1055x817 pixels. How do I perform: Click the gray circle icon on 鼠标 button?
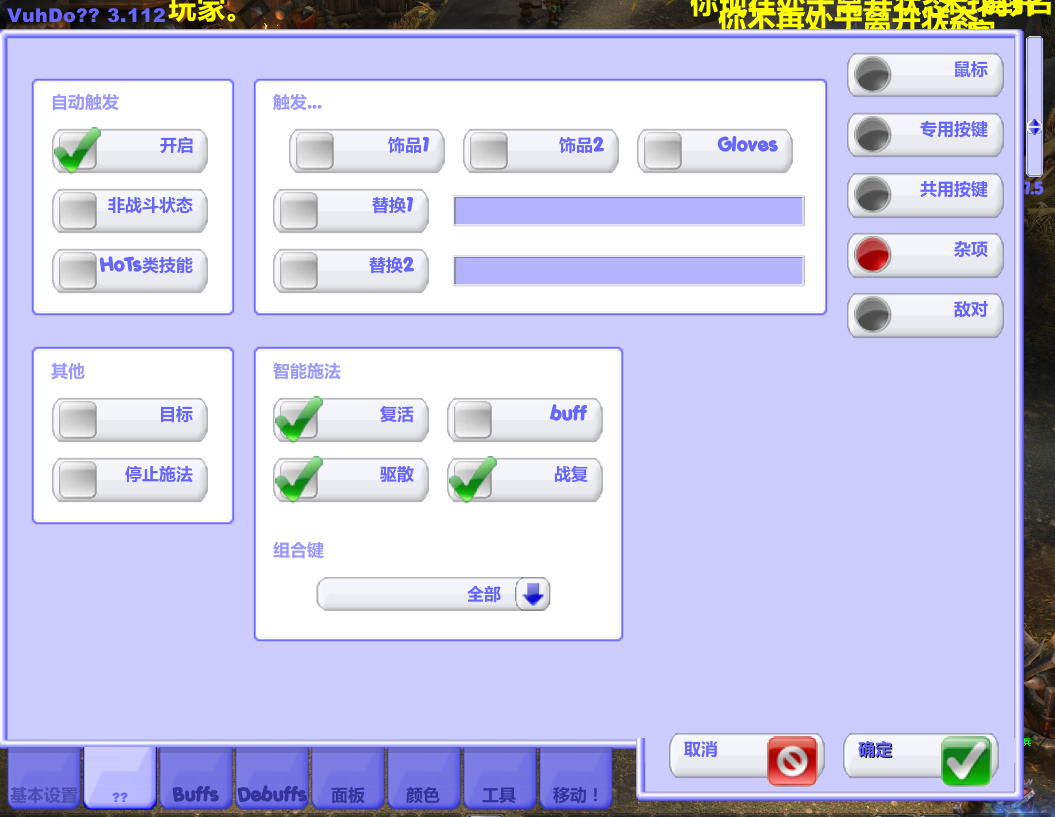873,74
